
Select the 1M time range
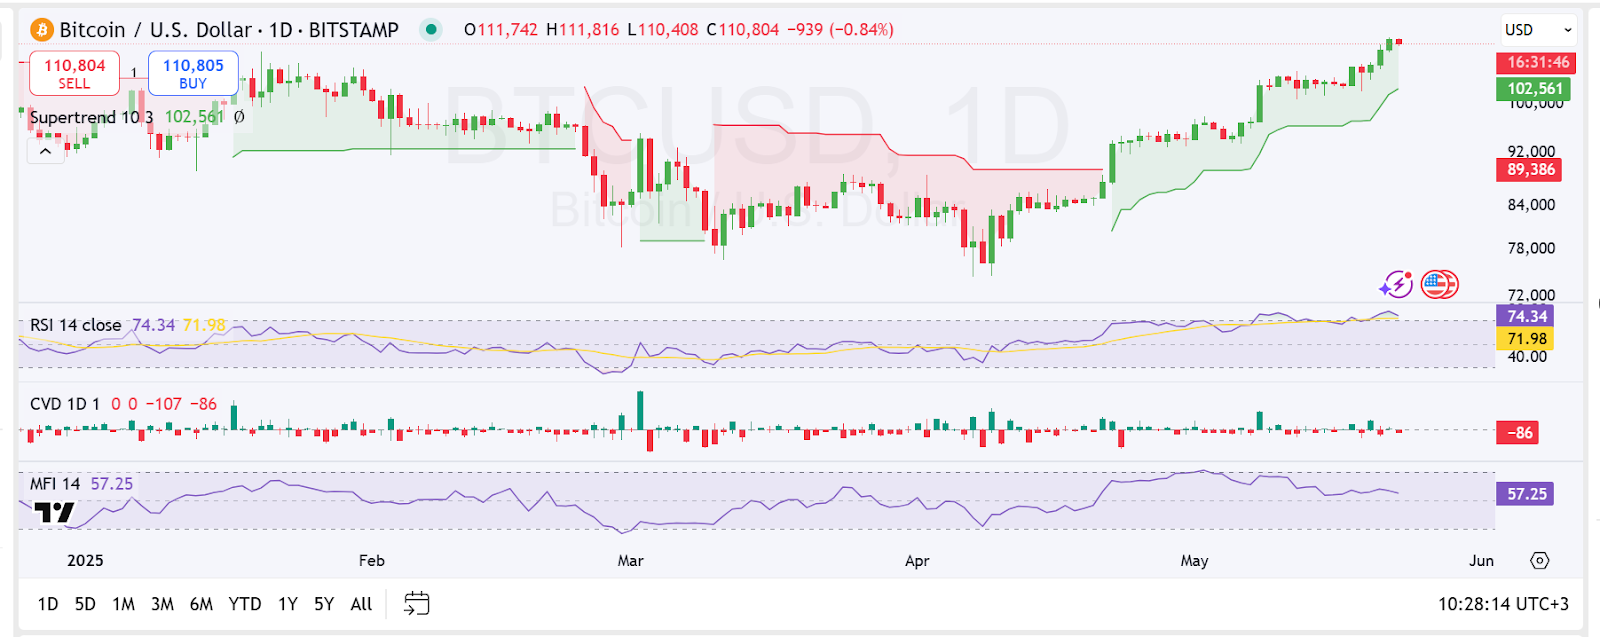click(x=123, y=604)
